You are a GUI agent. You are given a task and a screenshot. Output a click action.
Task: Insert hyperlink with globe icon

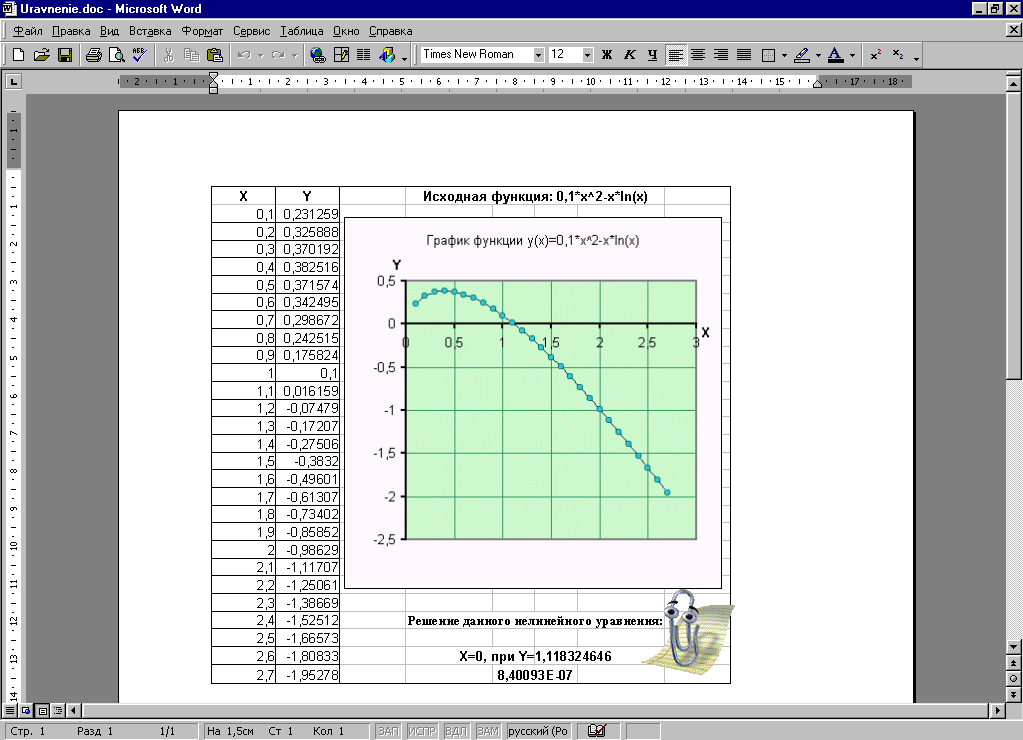click(x=318, y=55)
